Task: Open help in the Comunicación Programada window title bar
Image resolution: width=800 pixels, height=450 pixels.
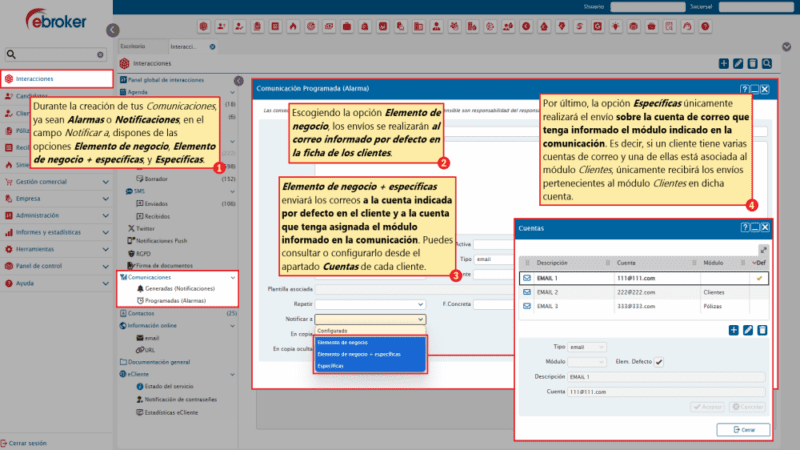Action: coord(745,89)
